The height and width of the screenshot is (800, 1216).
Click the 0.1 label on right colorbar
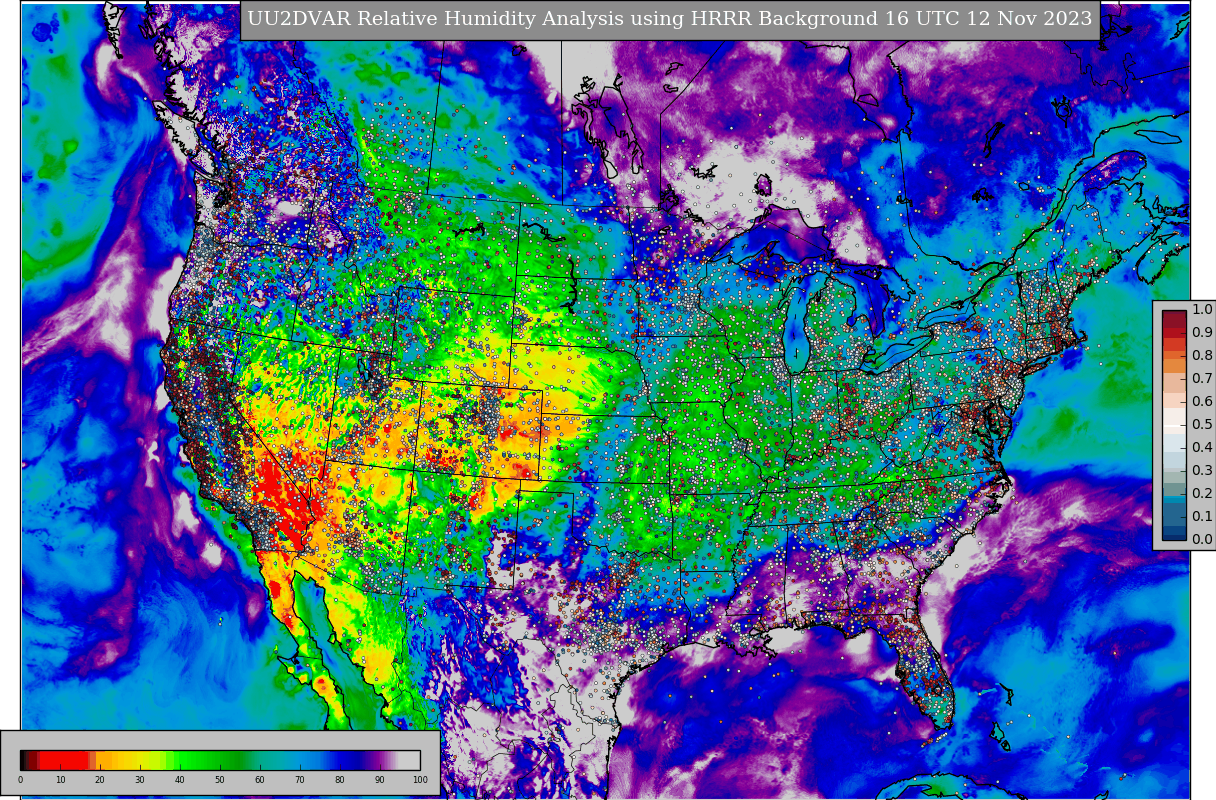pyautogui.click(x=1201, y=517)
